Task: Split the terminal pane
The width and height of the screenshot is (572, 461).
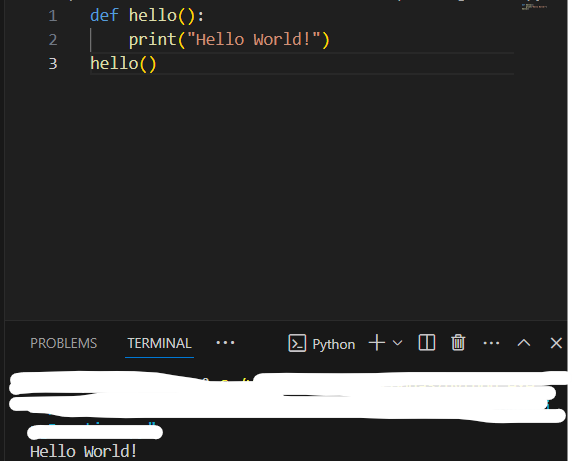Action: click(426, 343)
